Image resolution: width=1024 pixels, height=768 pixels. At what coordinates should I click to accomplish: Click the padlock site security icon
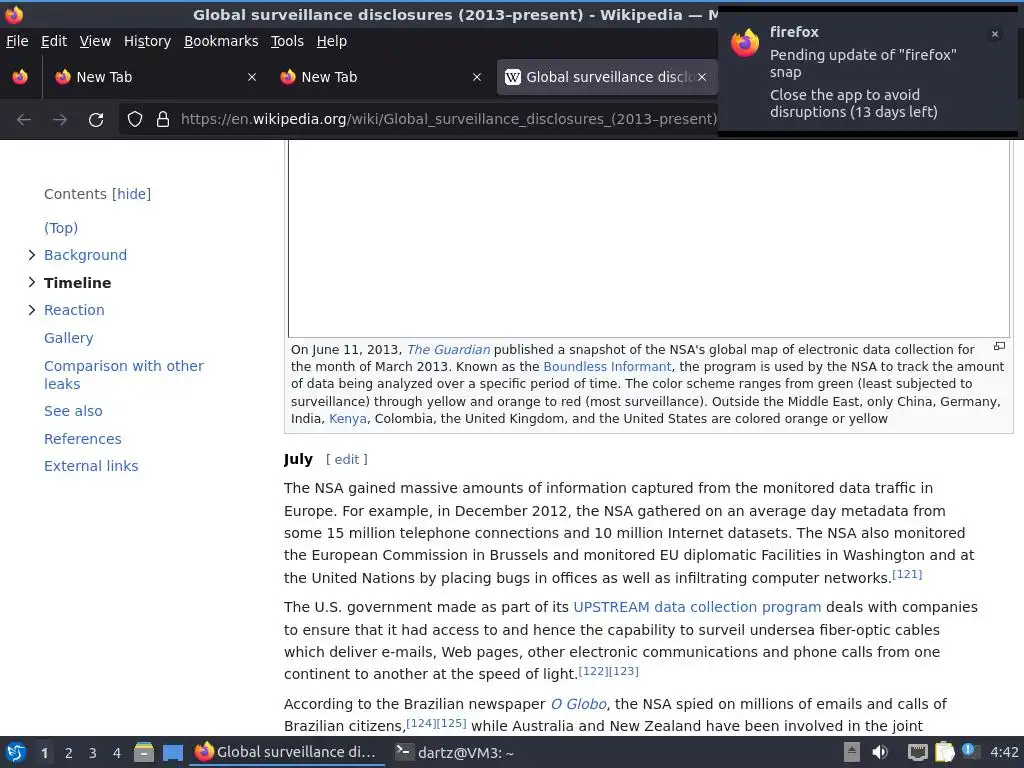click(163, 120)
